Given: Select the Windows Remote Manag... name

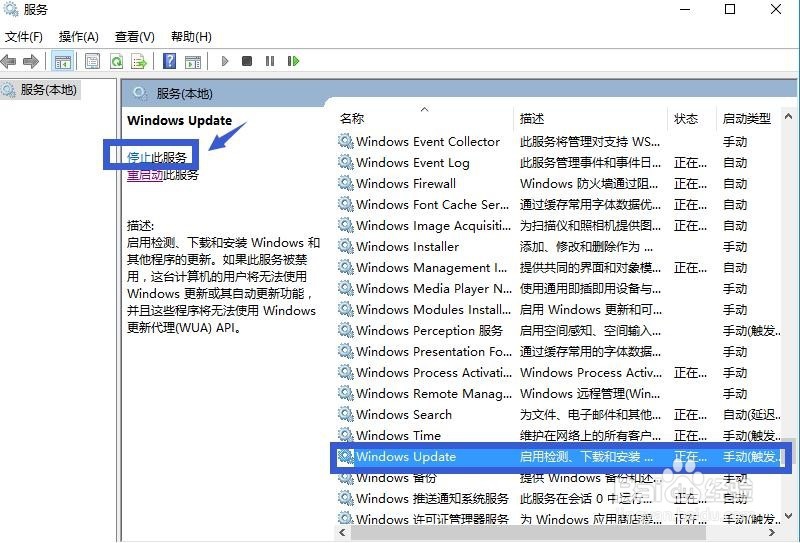Looking at the screenshot, I should [x=434, y=393].
